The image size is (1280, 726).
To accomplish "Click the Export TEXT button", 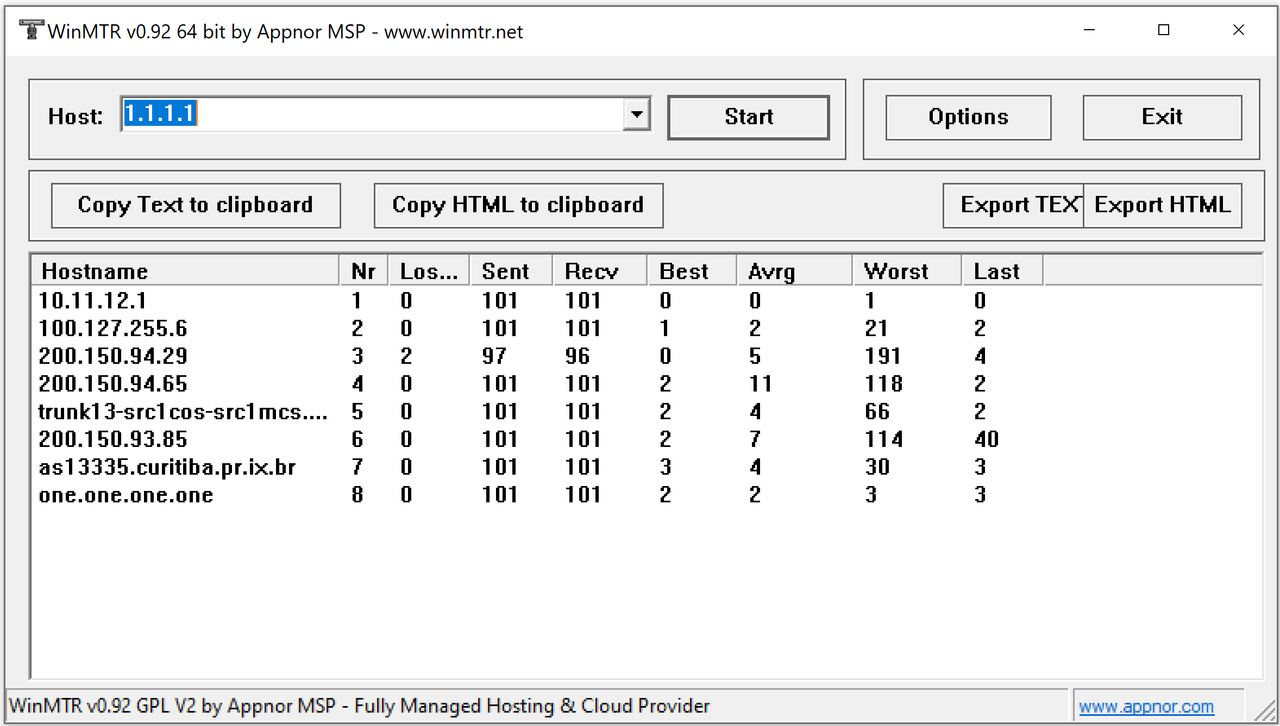I will click(x=1013, y=205).
